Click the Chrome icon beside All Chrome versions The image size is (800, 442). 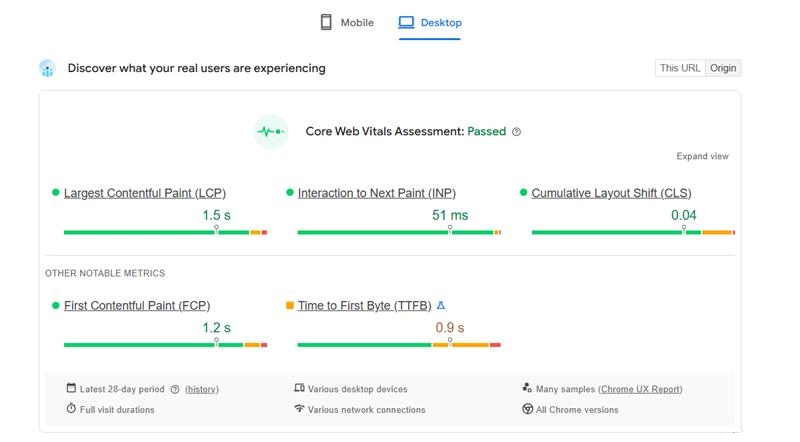[527, 409]
